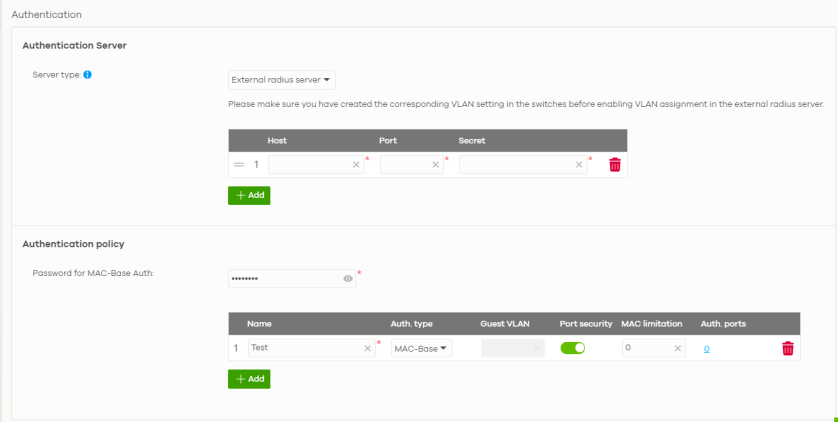Delete the Test authentication policy row
This screenshot has height=422, width=838.
coord(787,348)
